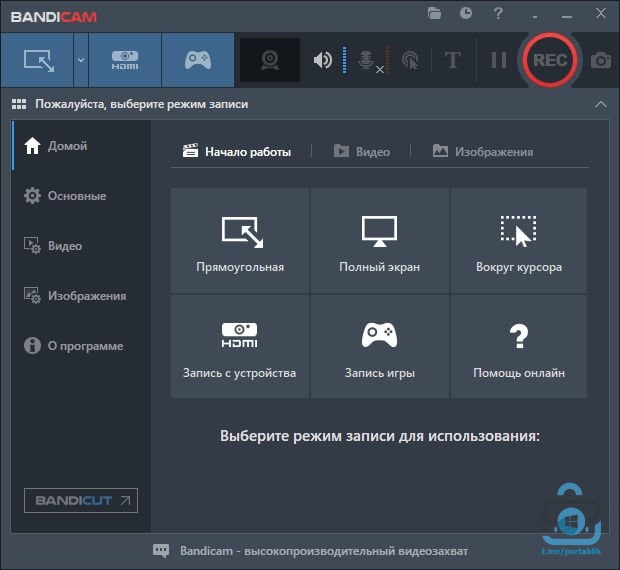Click speaker volume level meter
The image size is (620, 570).
(x=344, y=60)
